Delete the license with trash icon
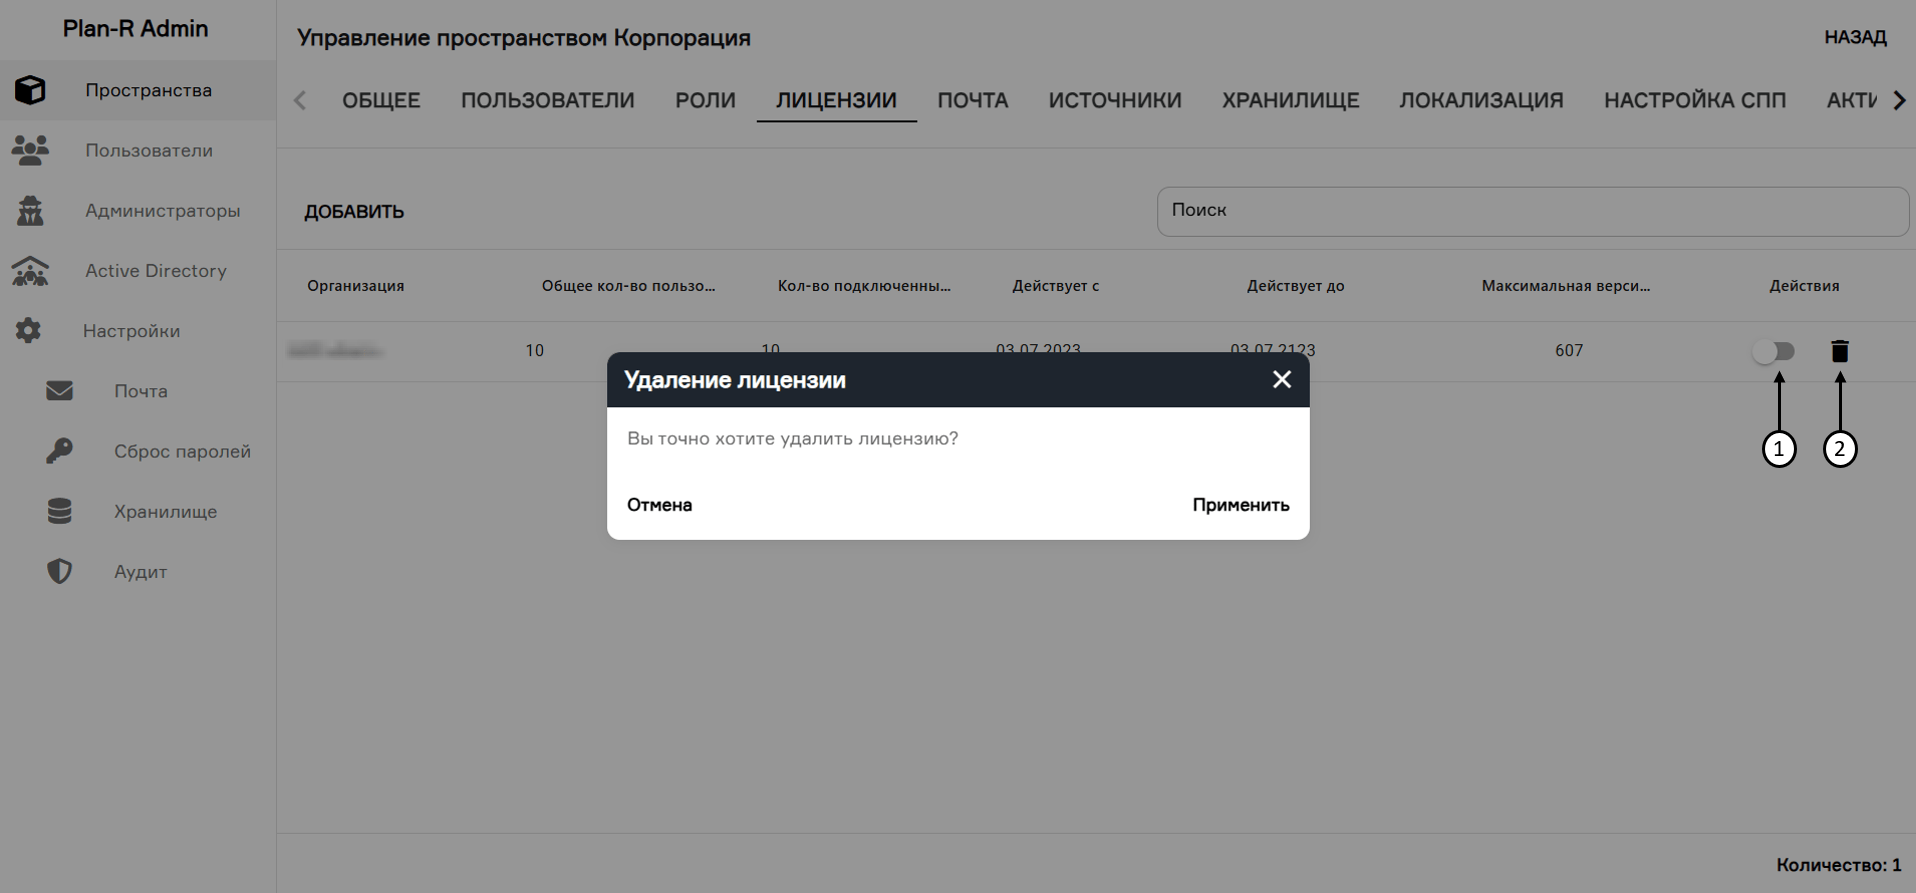Viewport: 1916px width, 893px height. (1839, 351)
